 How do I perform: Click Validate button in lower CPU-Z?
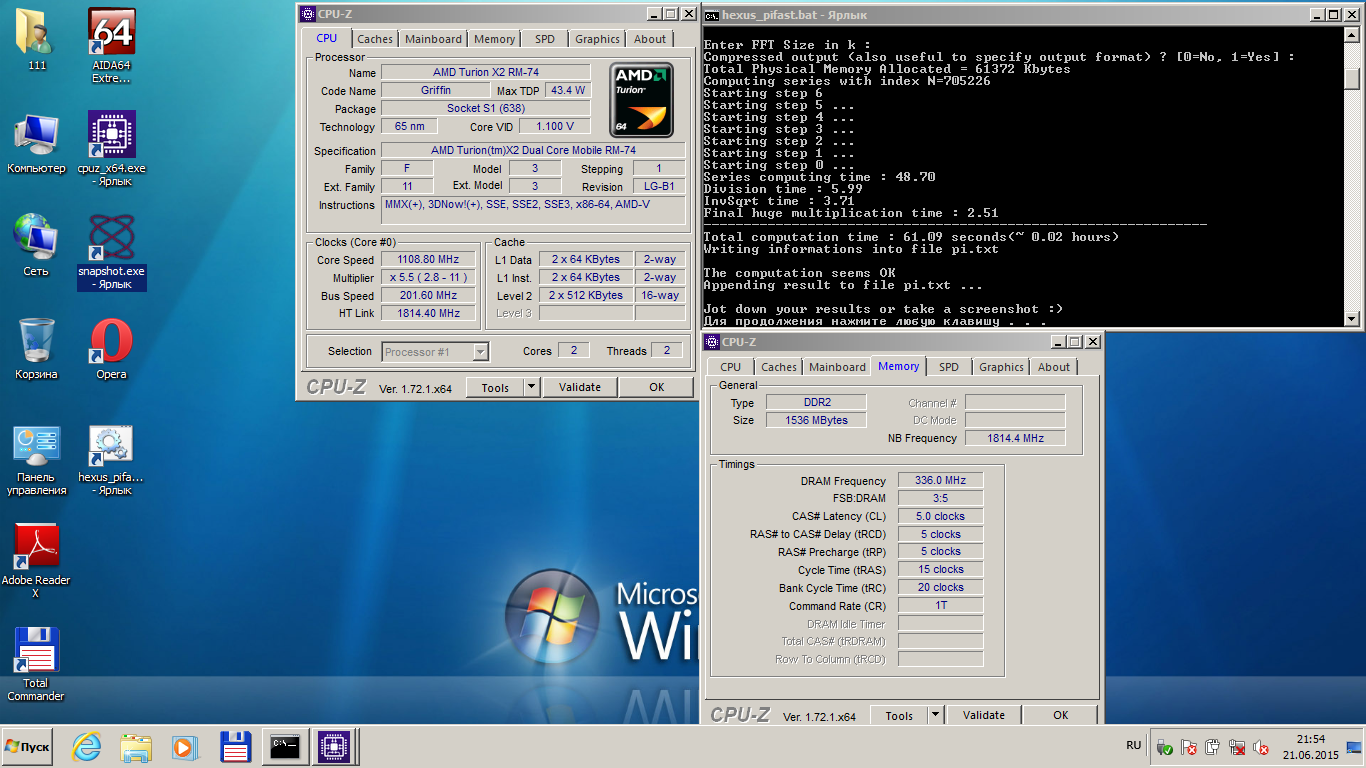click(x=984, y=715)
